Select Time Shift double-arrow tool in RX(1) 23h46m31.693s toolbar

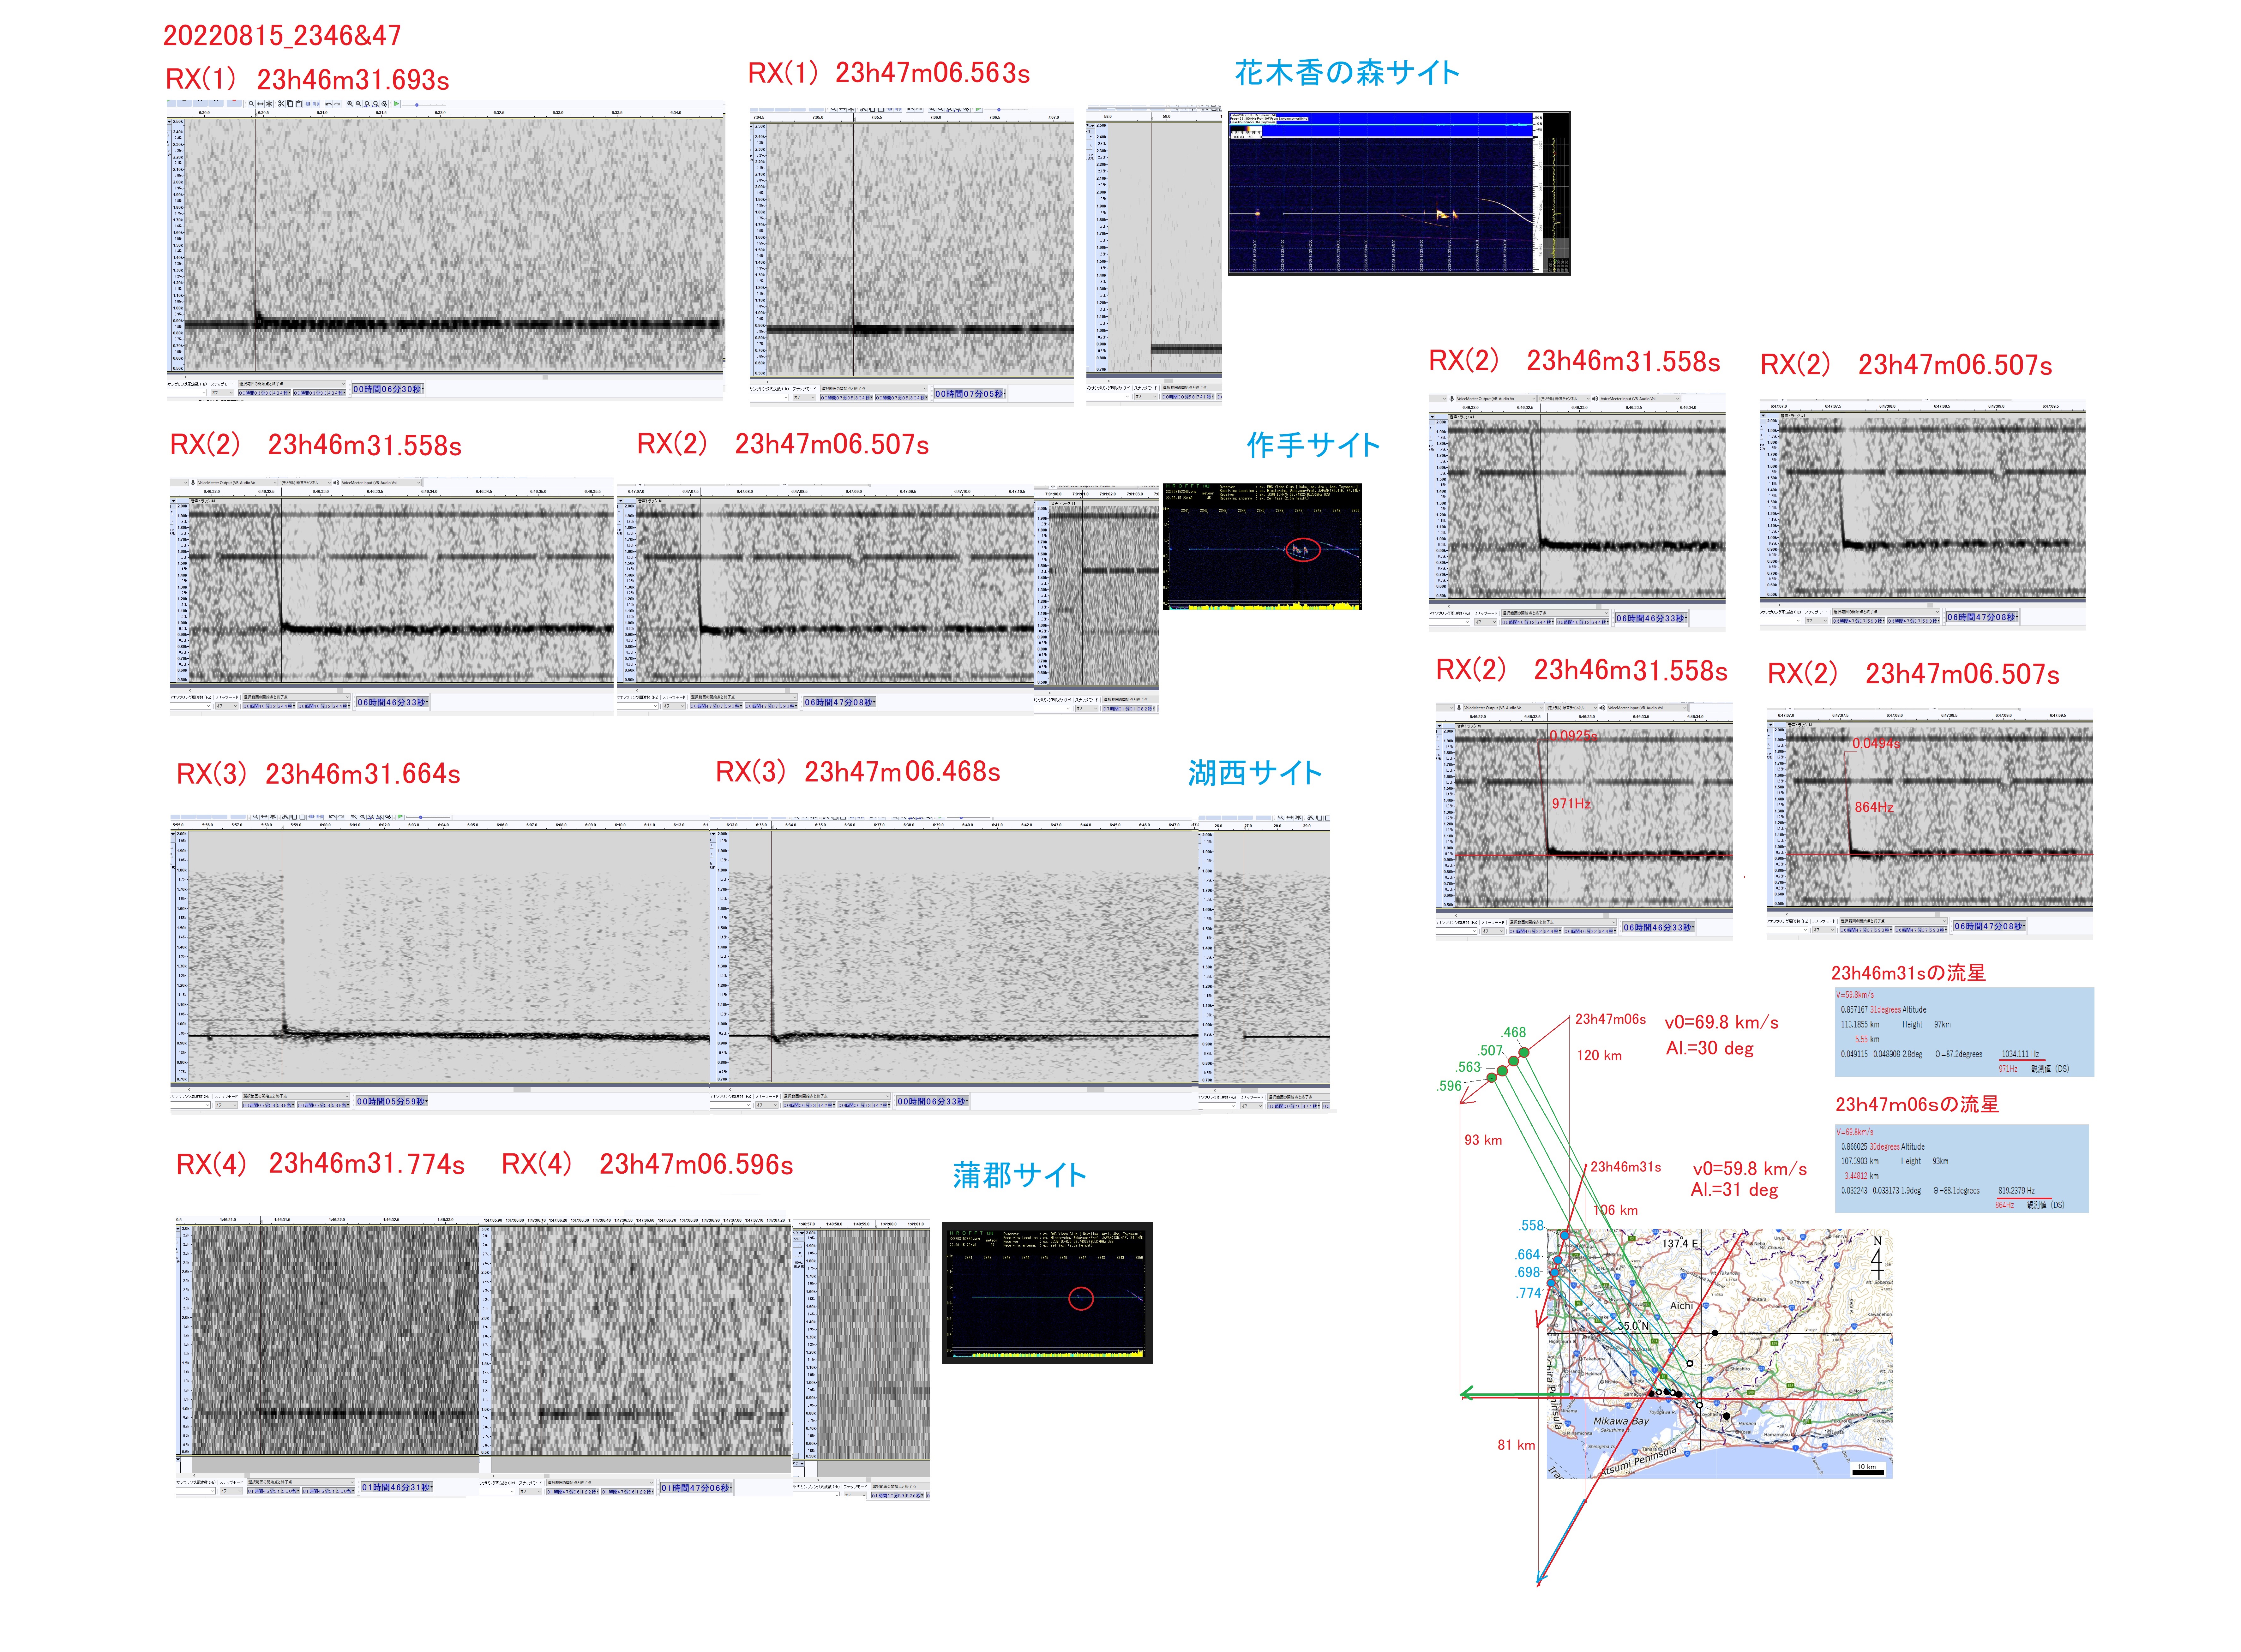[x=260, y=104]
